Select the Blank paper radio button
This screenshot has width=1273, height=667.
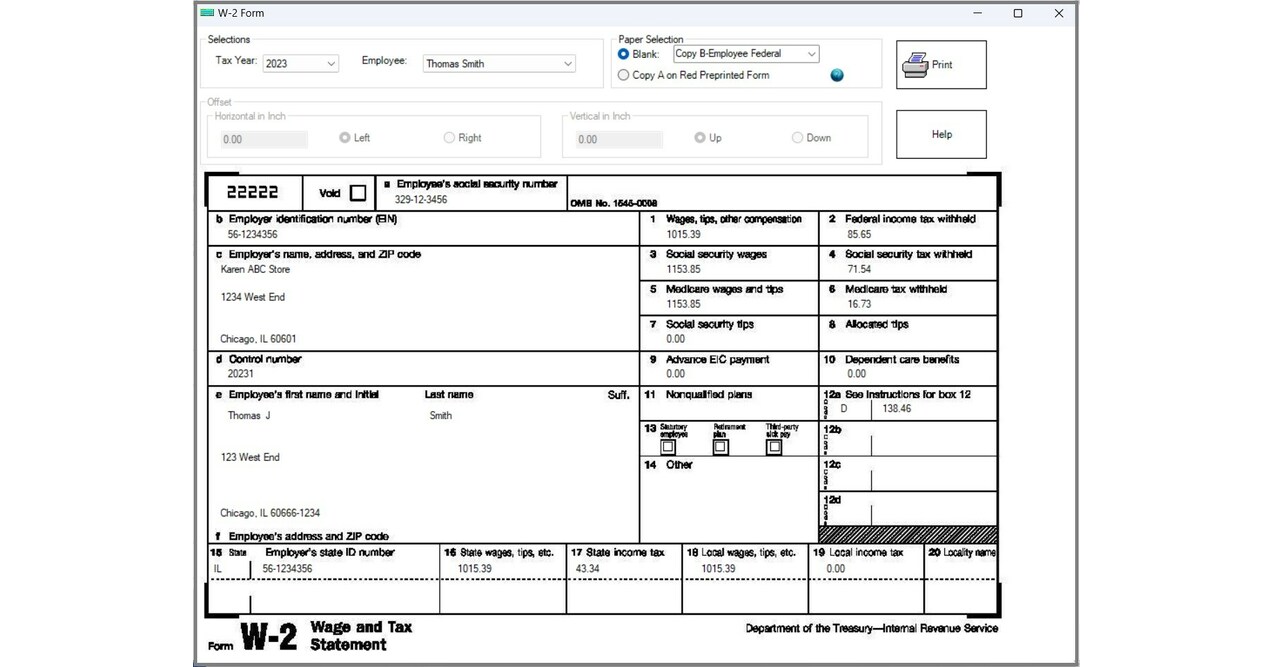point(622,54)
